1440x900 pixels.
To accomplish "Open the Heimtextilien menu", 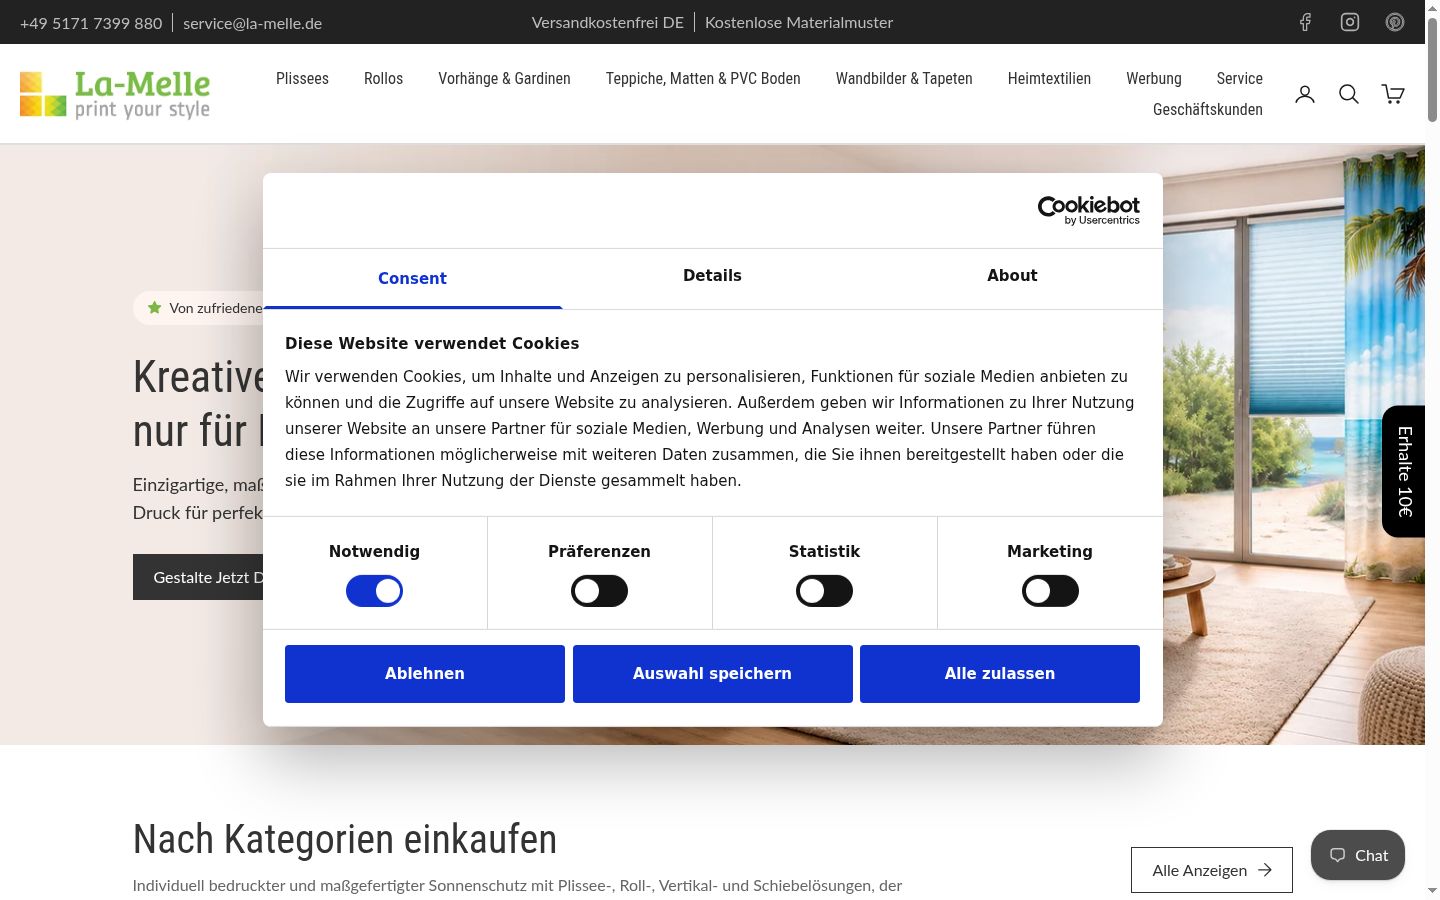I will pyautogui.click(x=1049, y=78).
